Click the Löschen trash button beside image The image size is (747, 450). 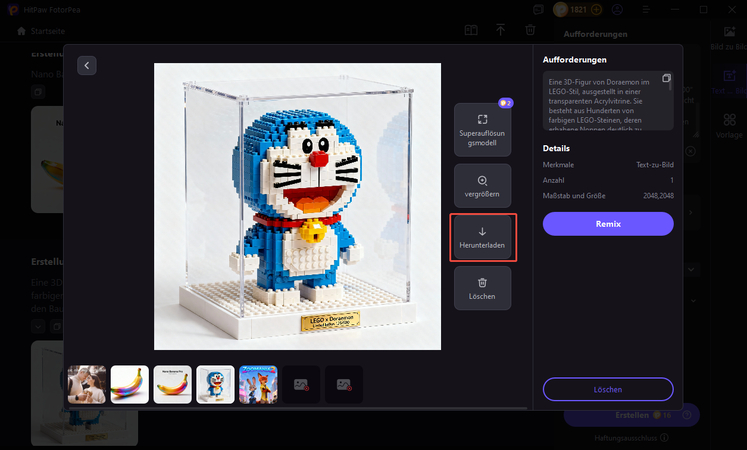click(482, 289)
